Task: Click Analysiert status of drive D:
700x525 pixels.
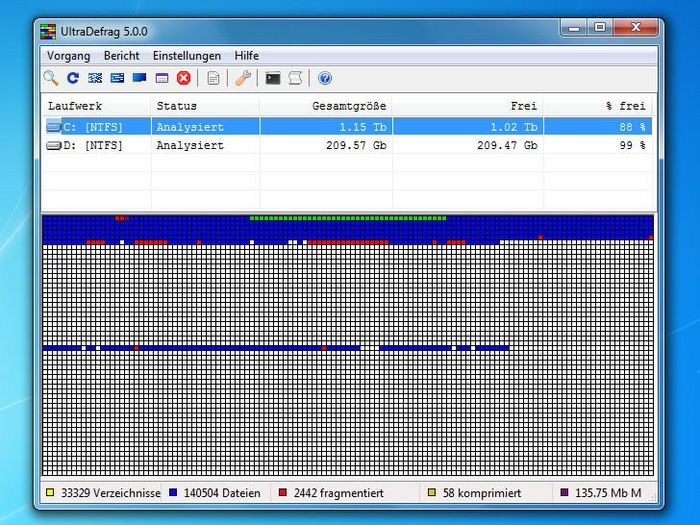Action: pyautogui.click(x=190, y=146)
